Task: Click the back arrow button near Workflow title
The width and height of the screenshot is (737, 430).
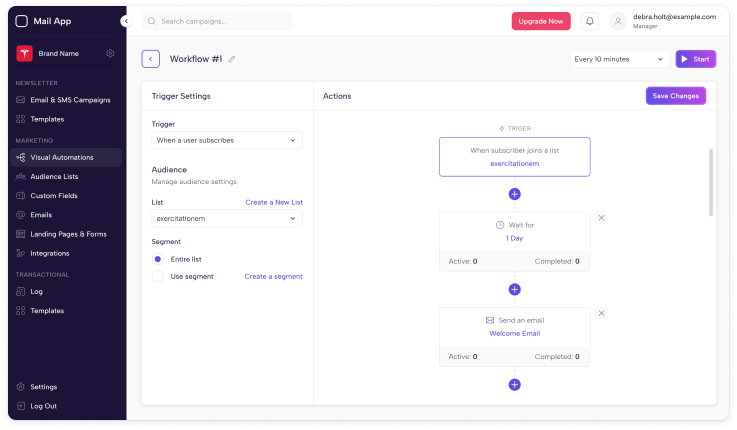Action: pos(151,59)
